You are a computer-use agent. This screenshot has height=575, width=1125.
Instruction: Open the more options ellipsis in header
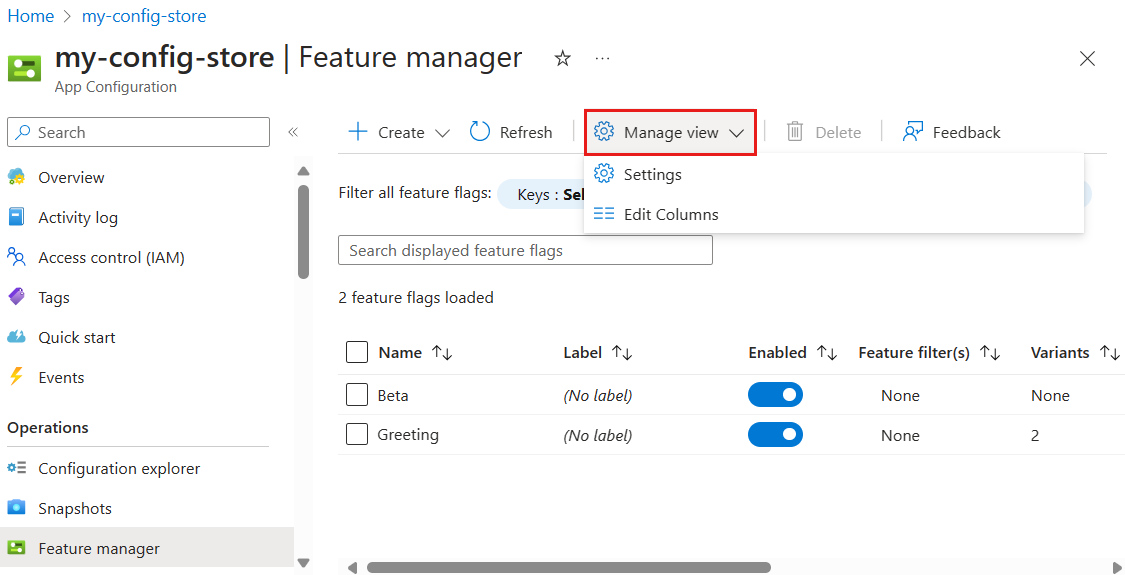point(602,59)
